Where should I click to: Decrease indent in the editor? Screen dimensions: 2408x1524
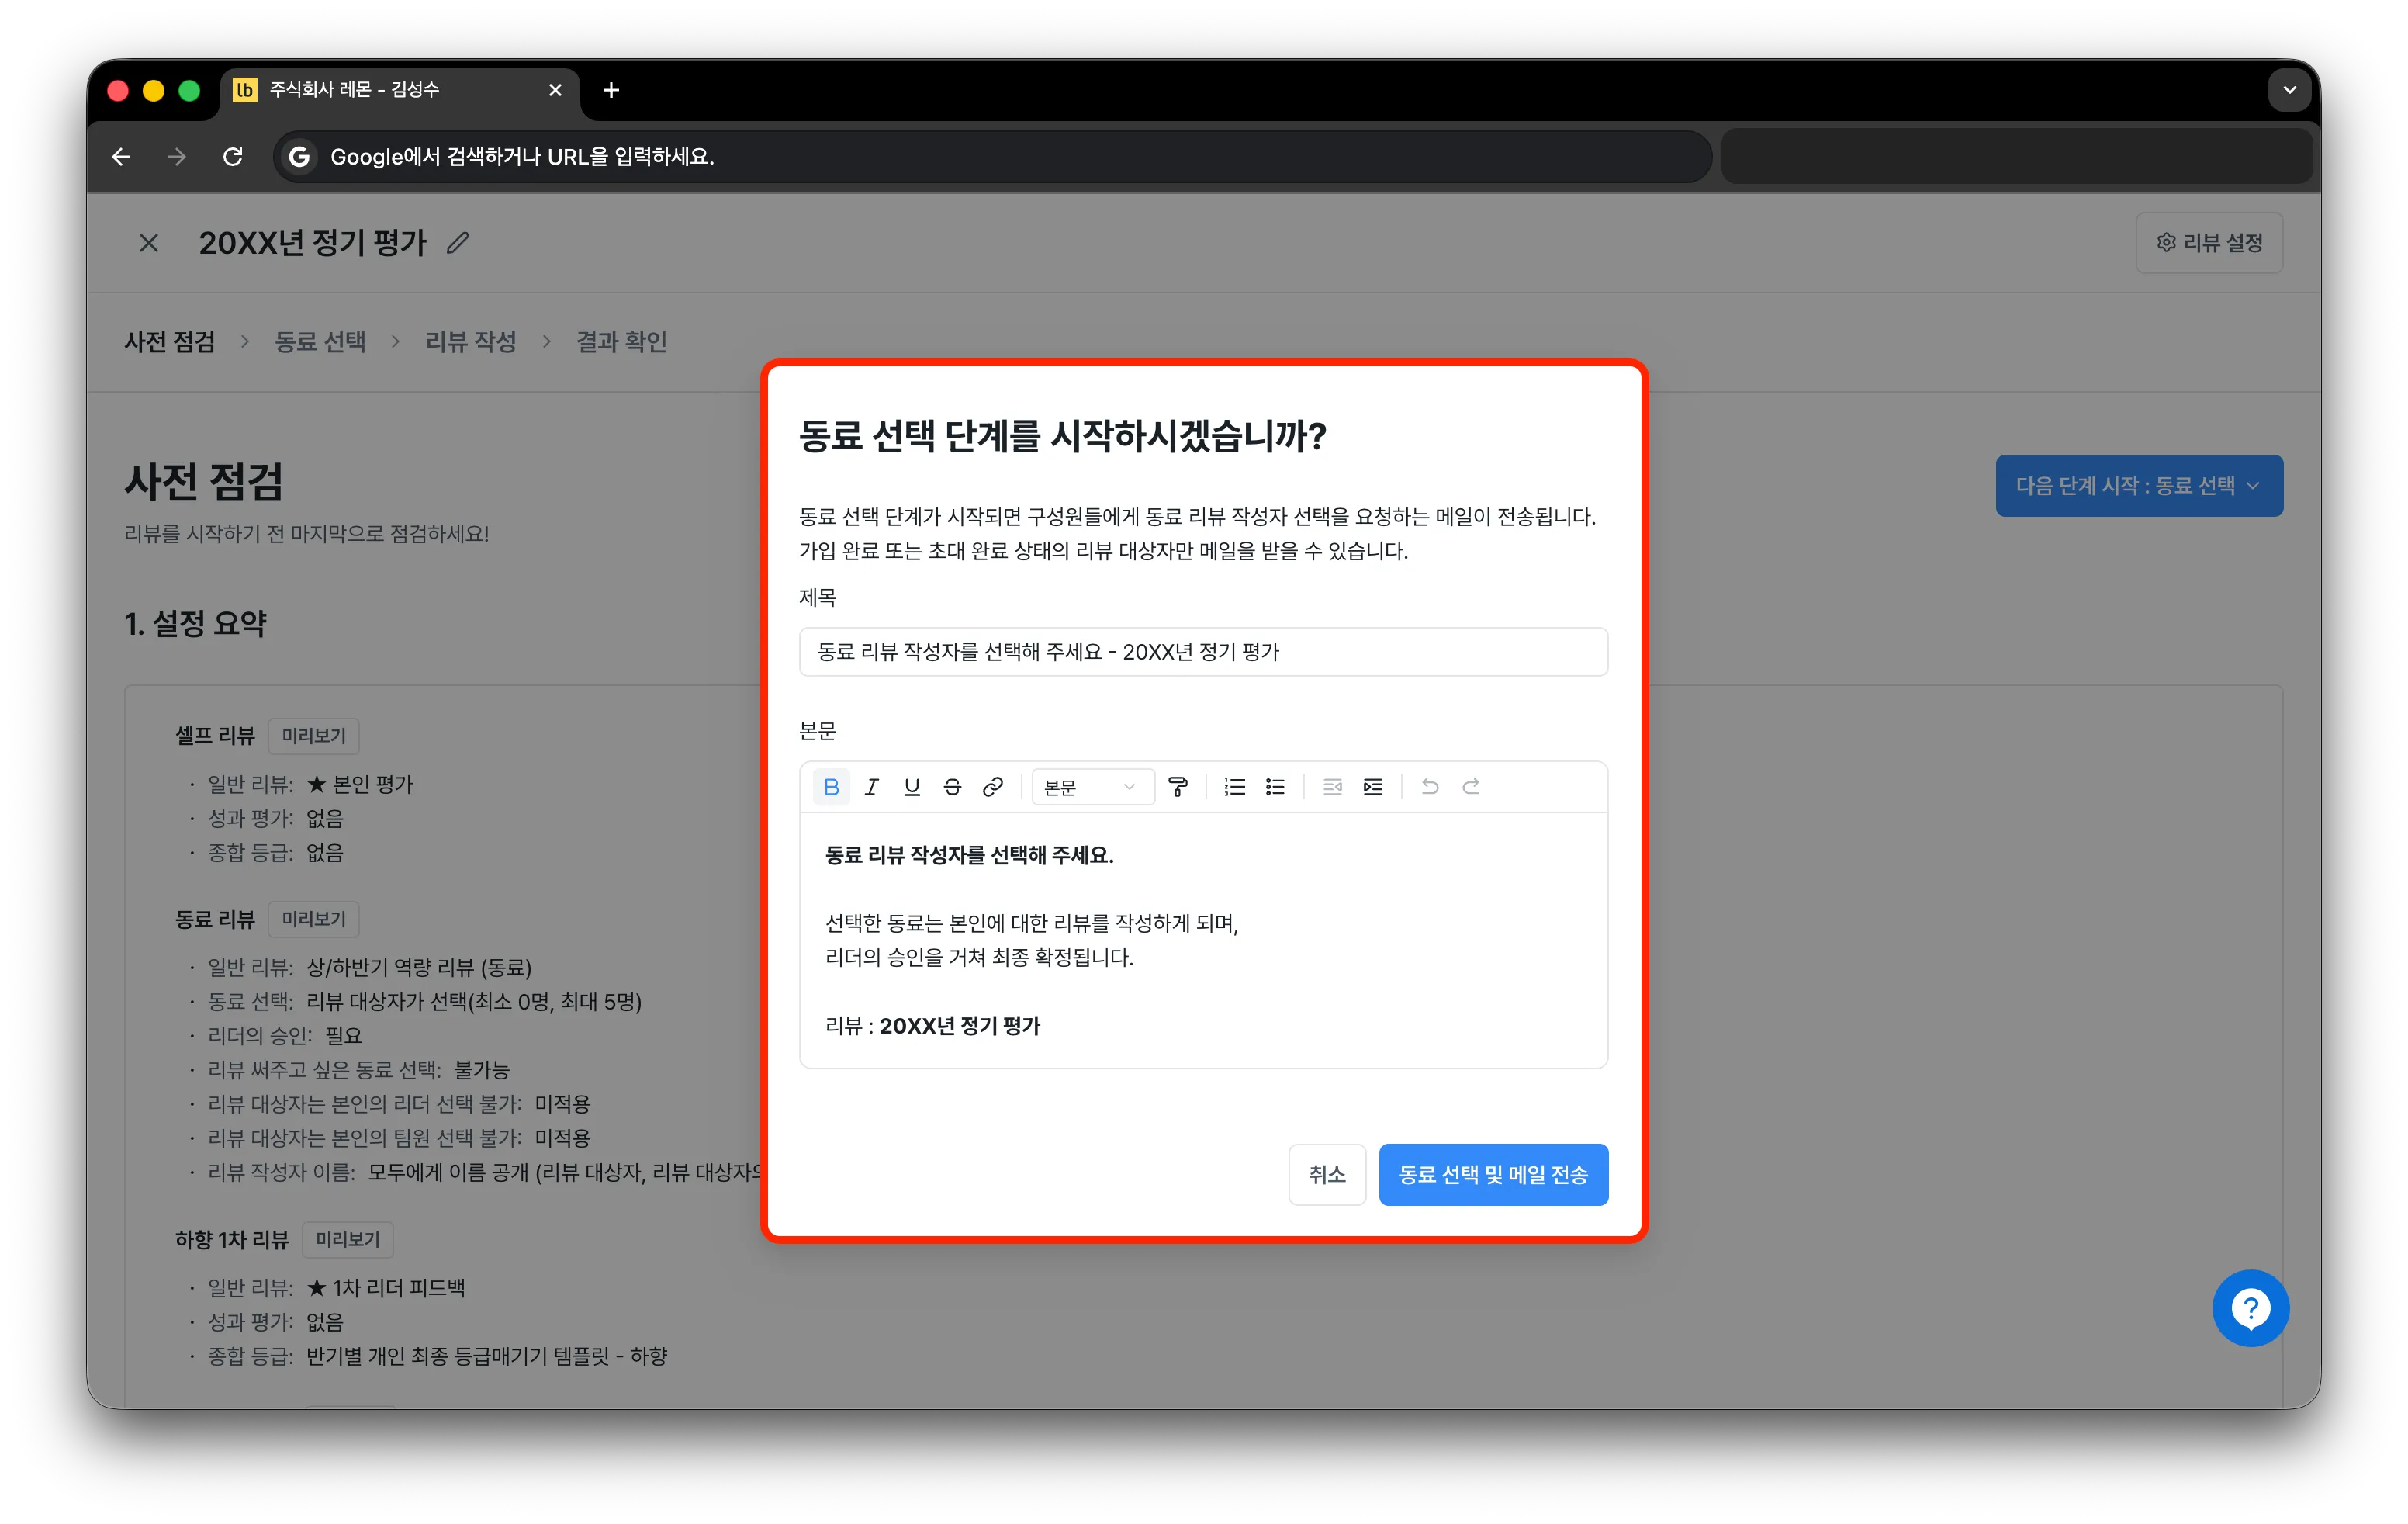(1332, 787)
